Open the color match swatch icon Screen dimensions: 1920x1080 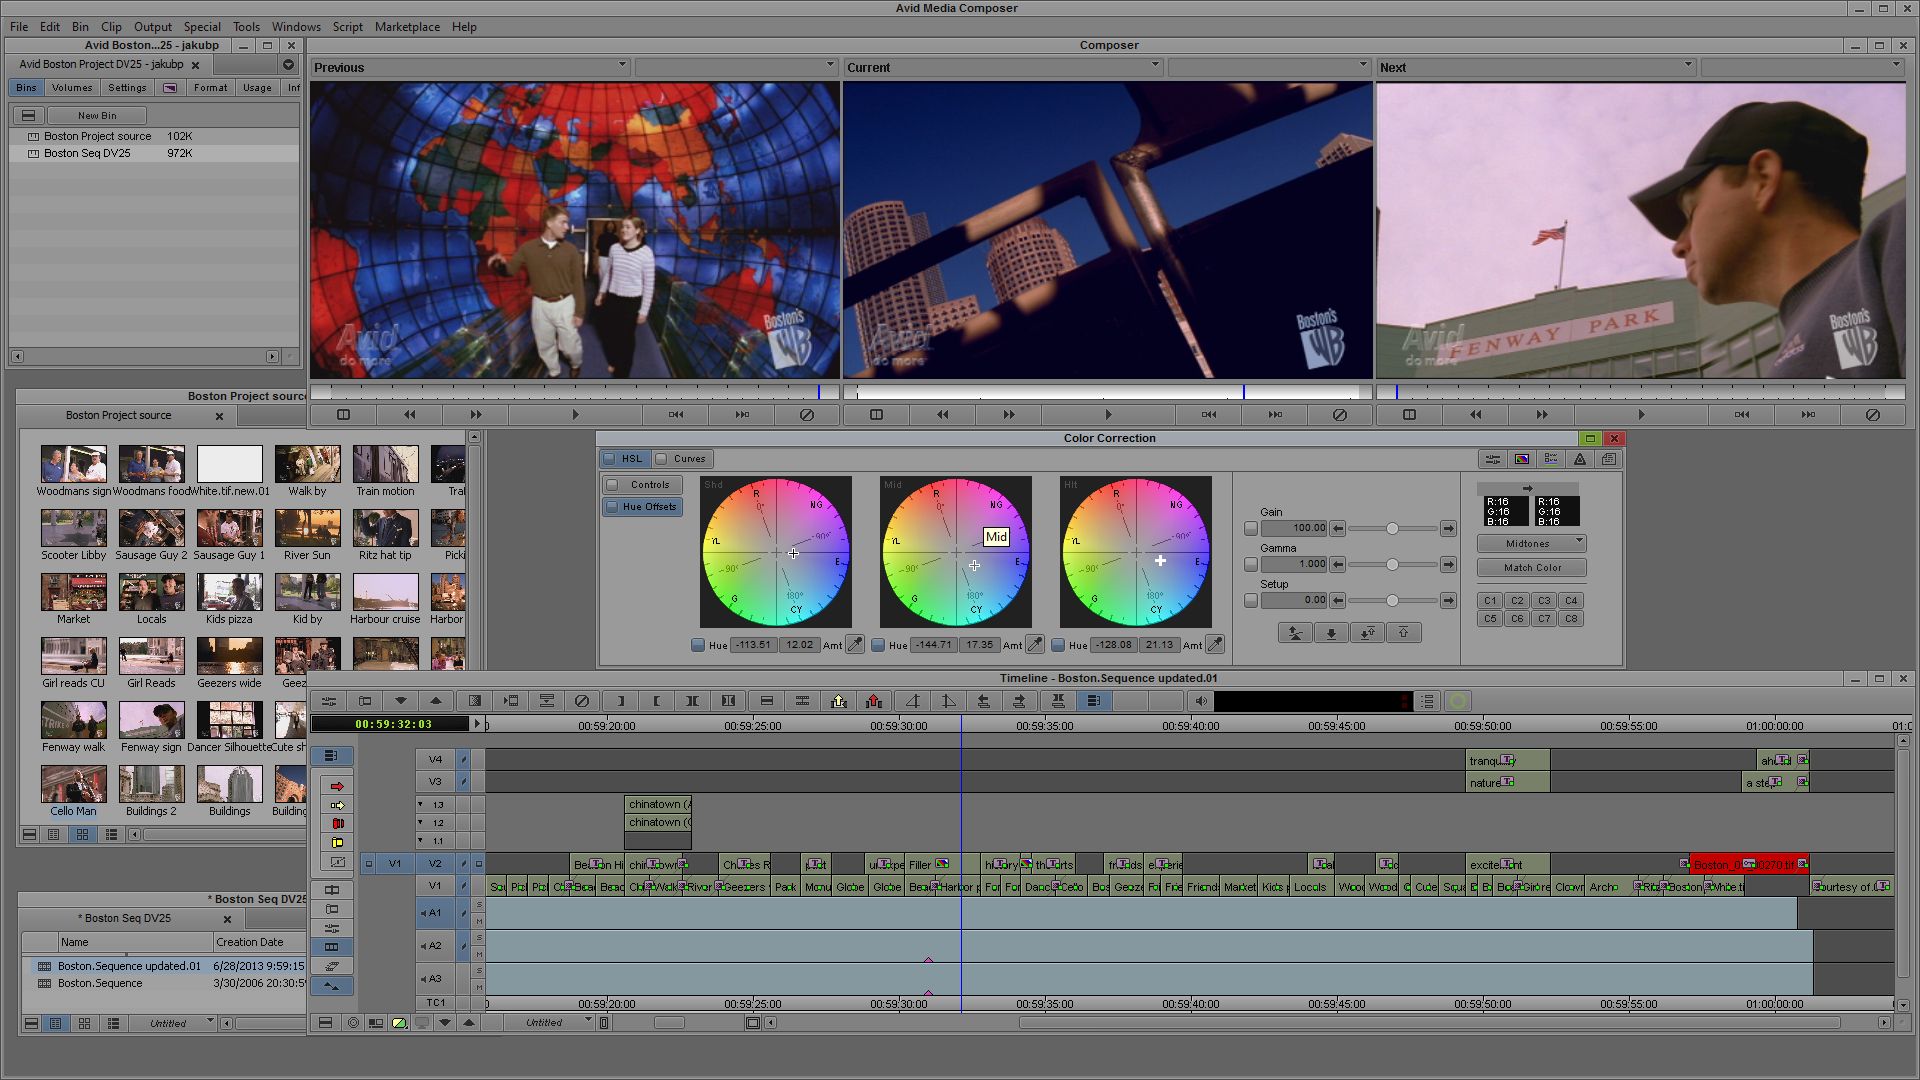point(1522,459)
